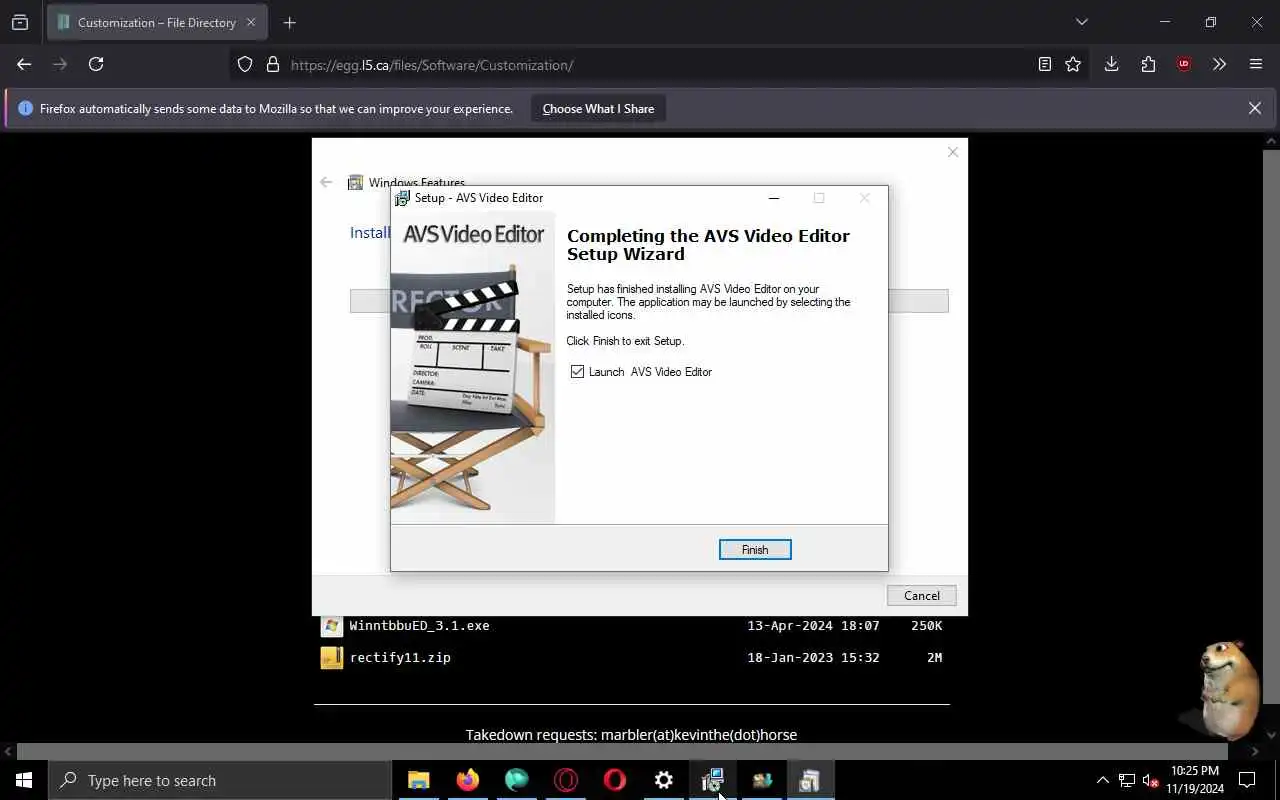Click the date 18-Jan-2023 15:32
This screenshot has width=1280, height=800.
point(813,658)
